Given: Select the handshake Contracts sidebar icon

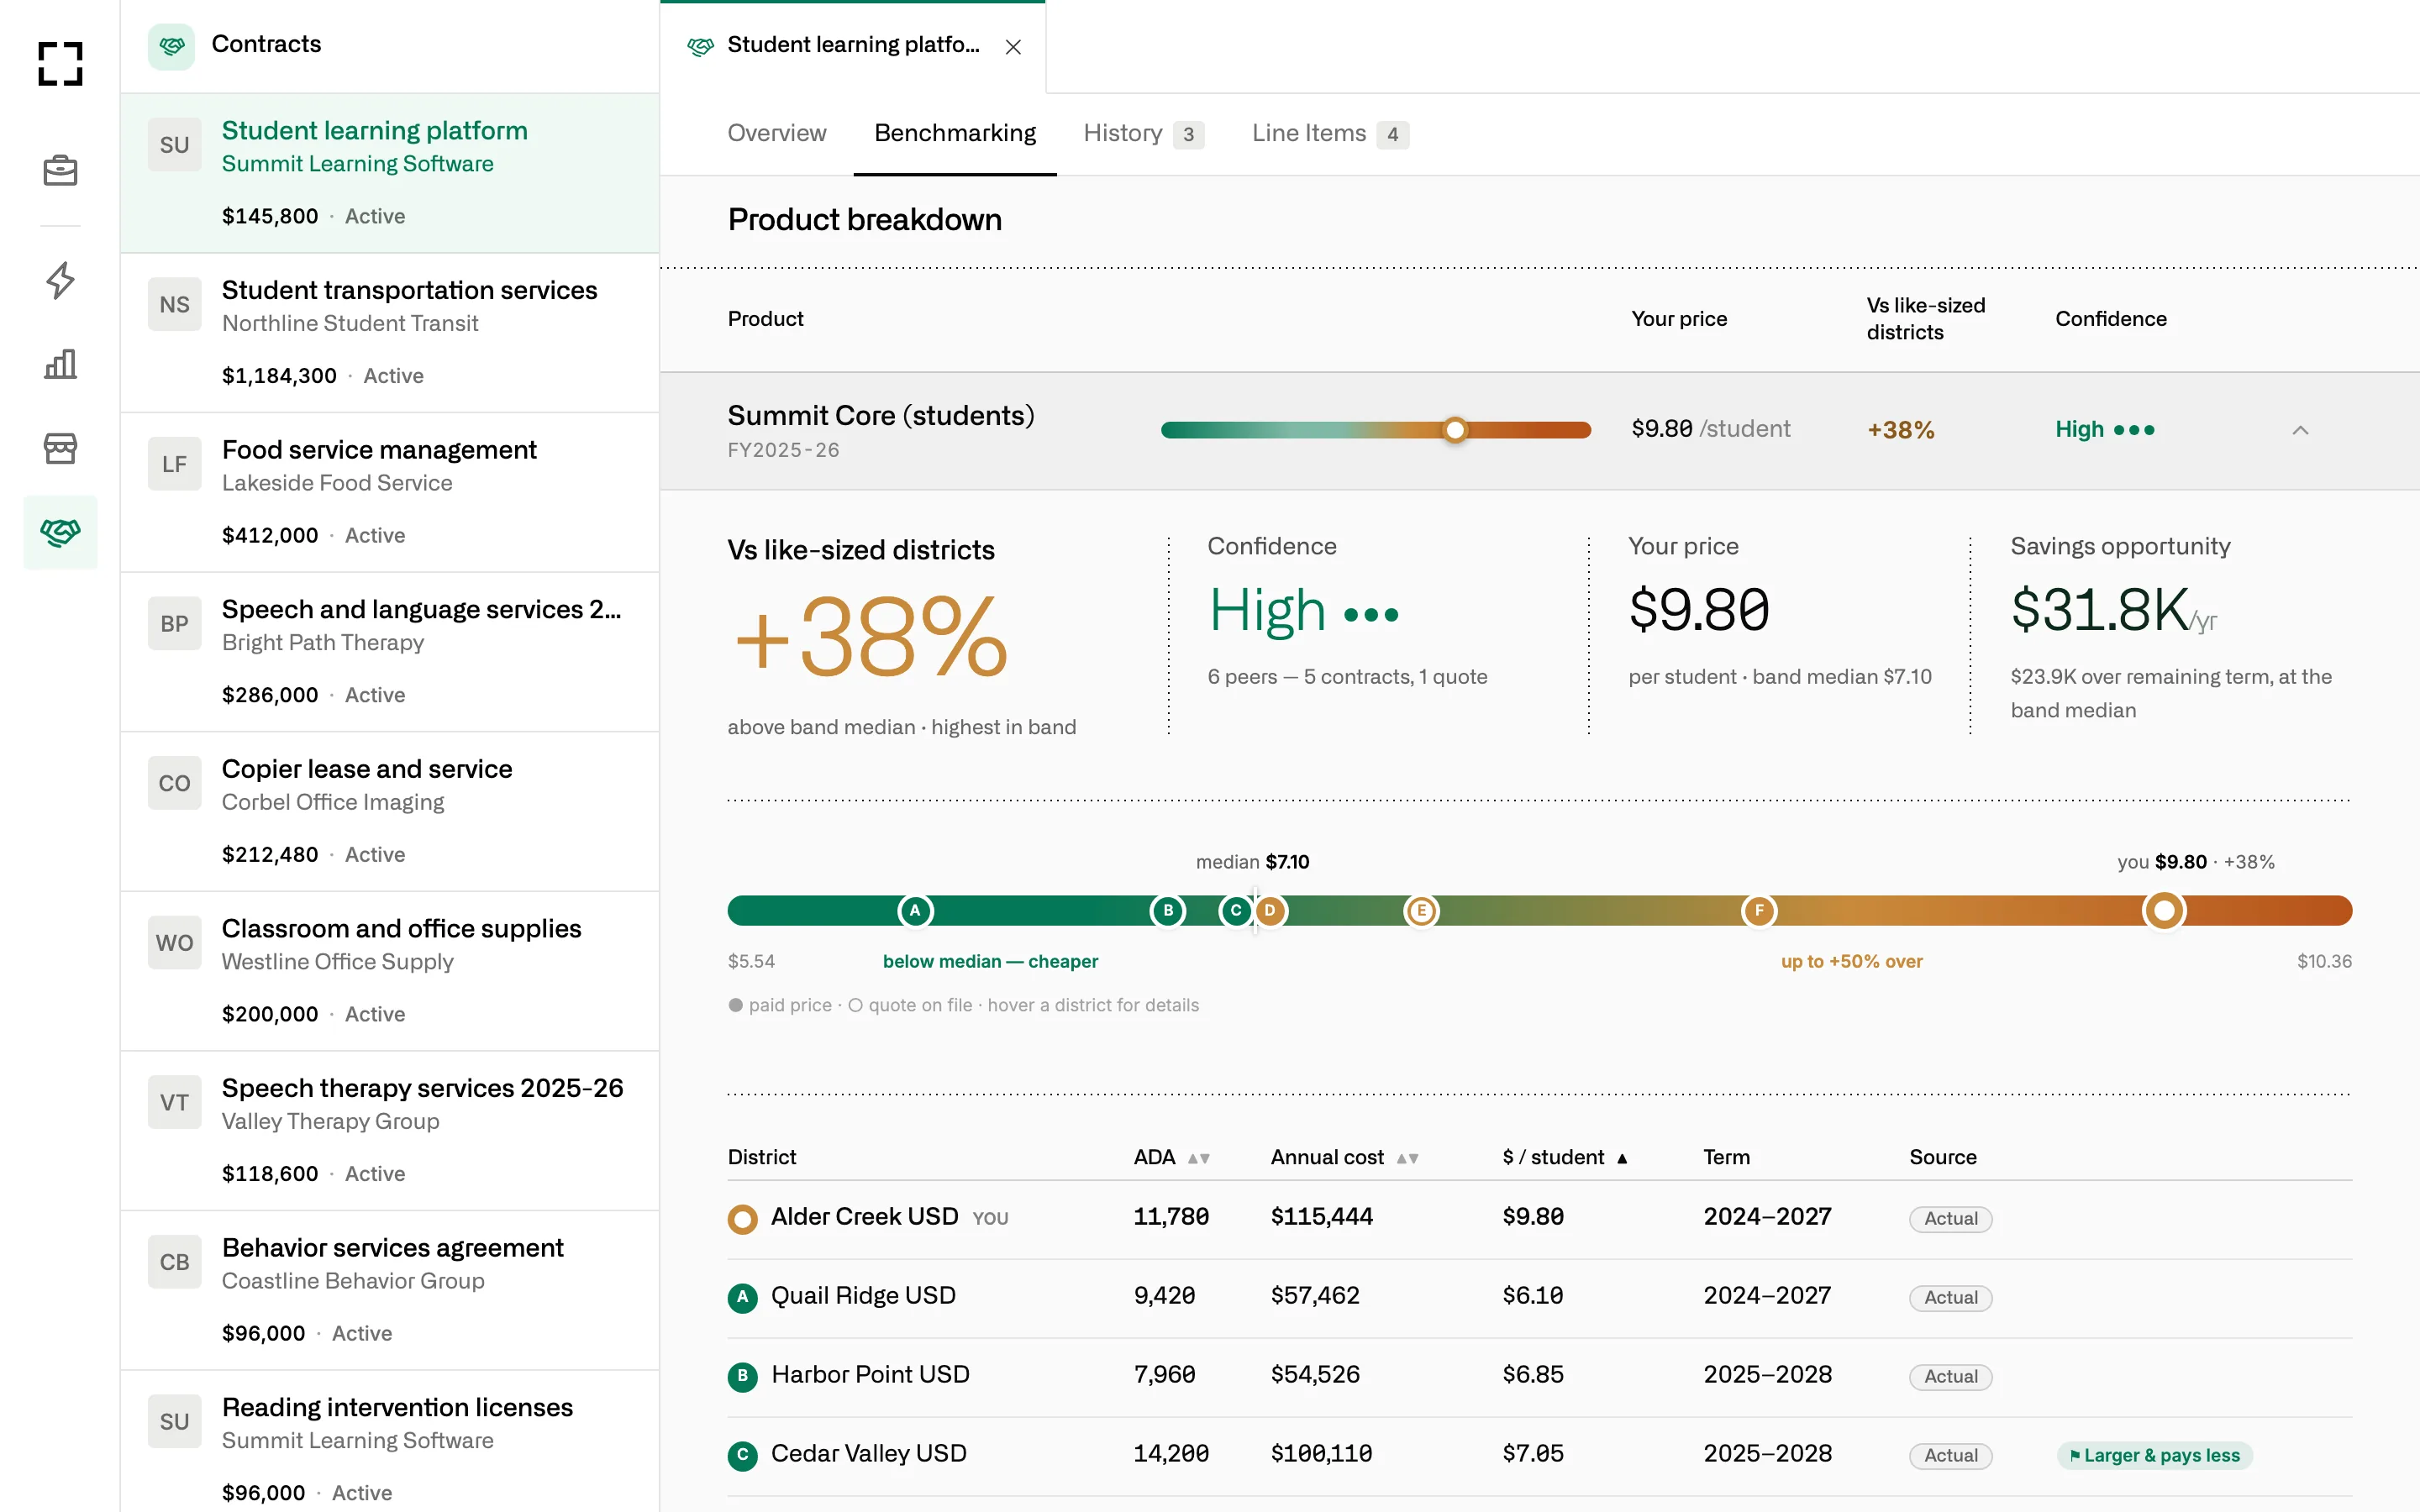Looking at the screenshot, I should click(x=60, y=532).
